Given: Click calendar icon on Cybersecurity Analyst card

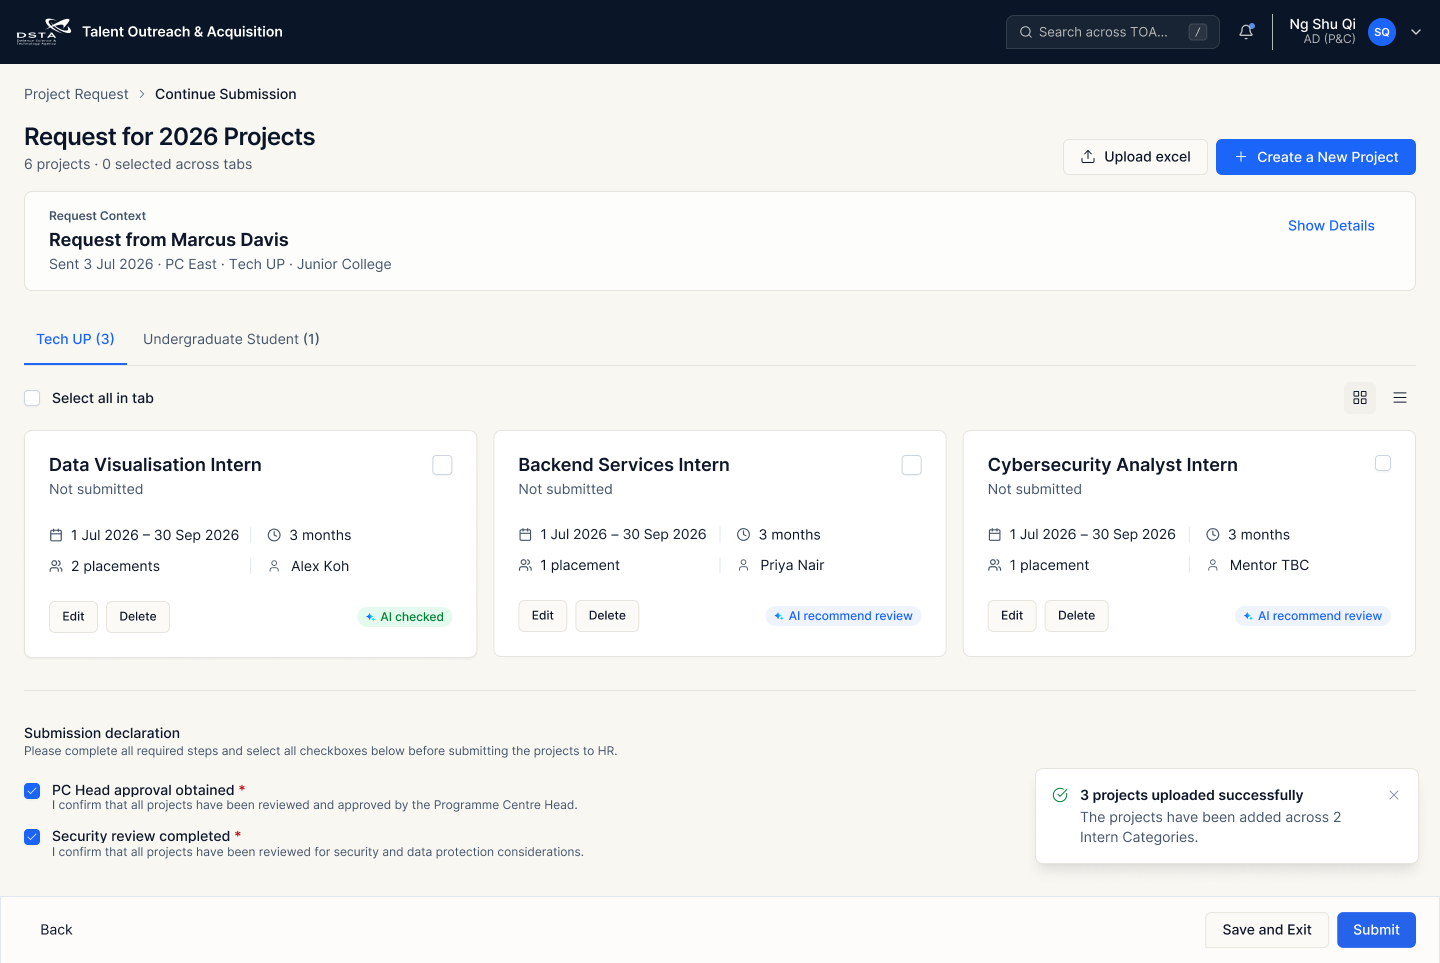Looking at the screenshot, I should pyautogui.click(x=994, y=535).
